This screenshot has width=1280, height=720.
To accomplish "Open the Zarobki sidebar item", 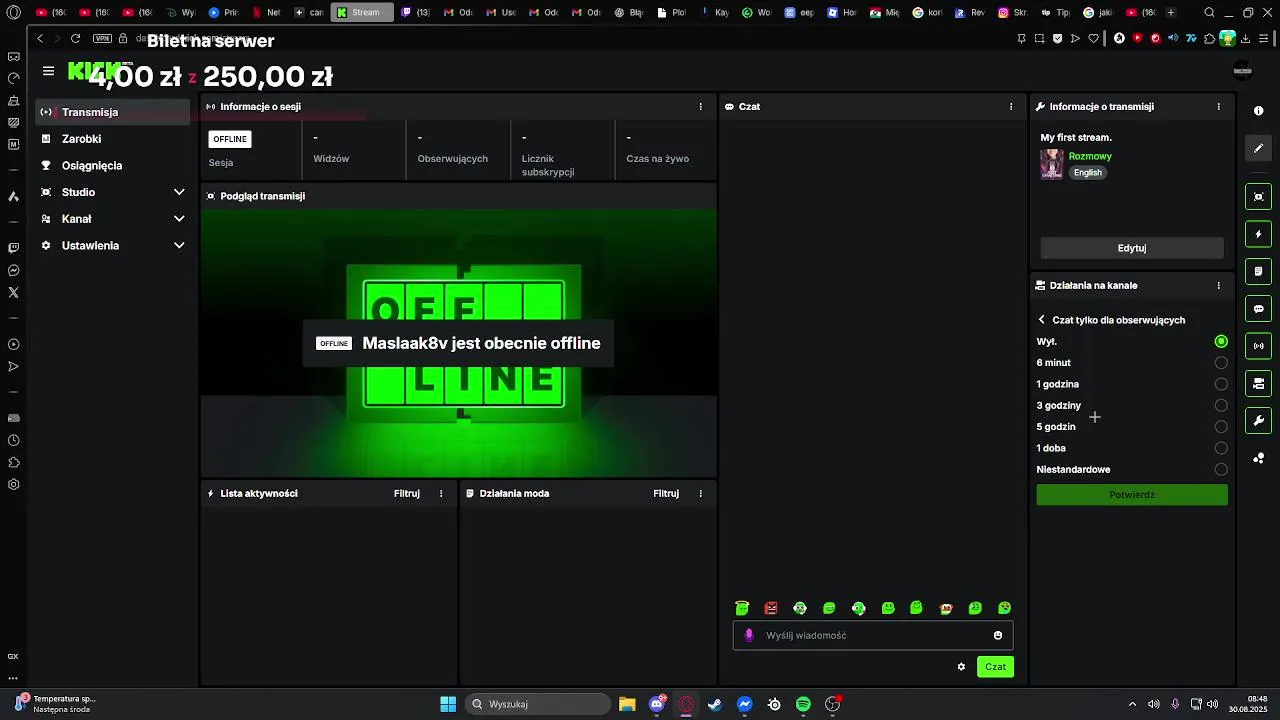I will (x=112, y=139).
